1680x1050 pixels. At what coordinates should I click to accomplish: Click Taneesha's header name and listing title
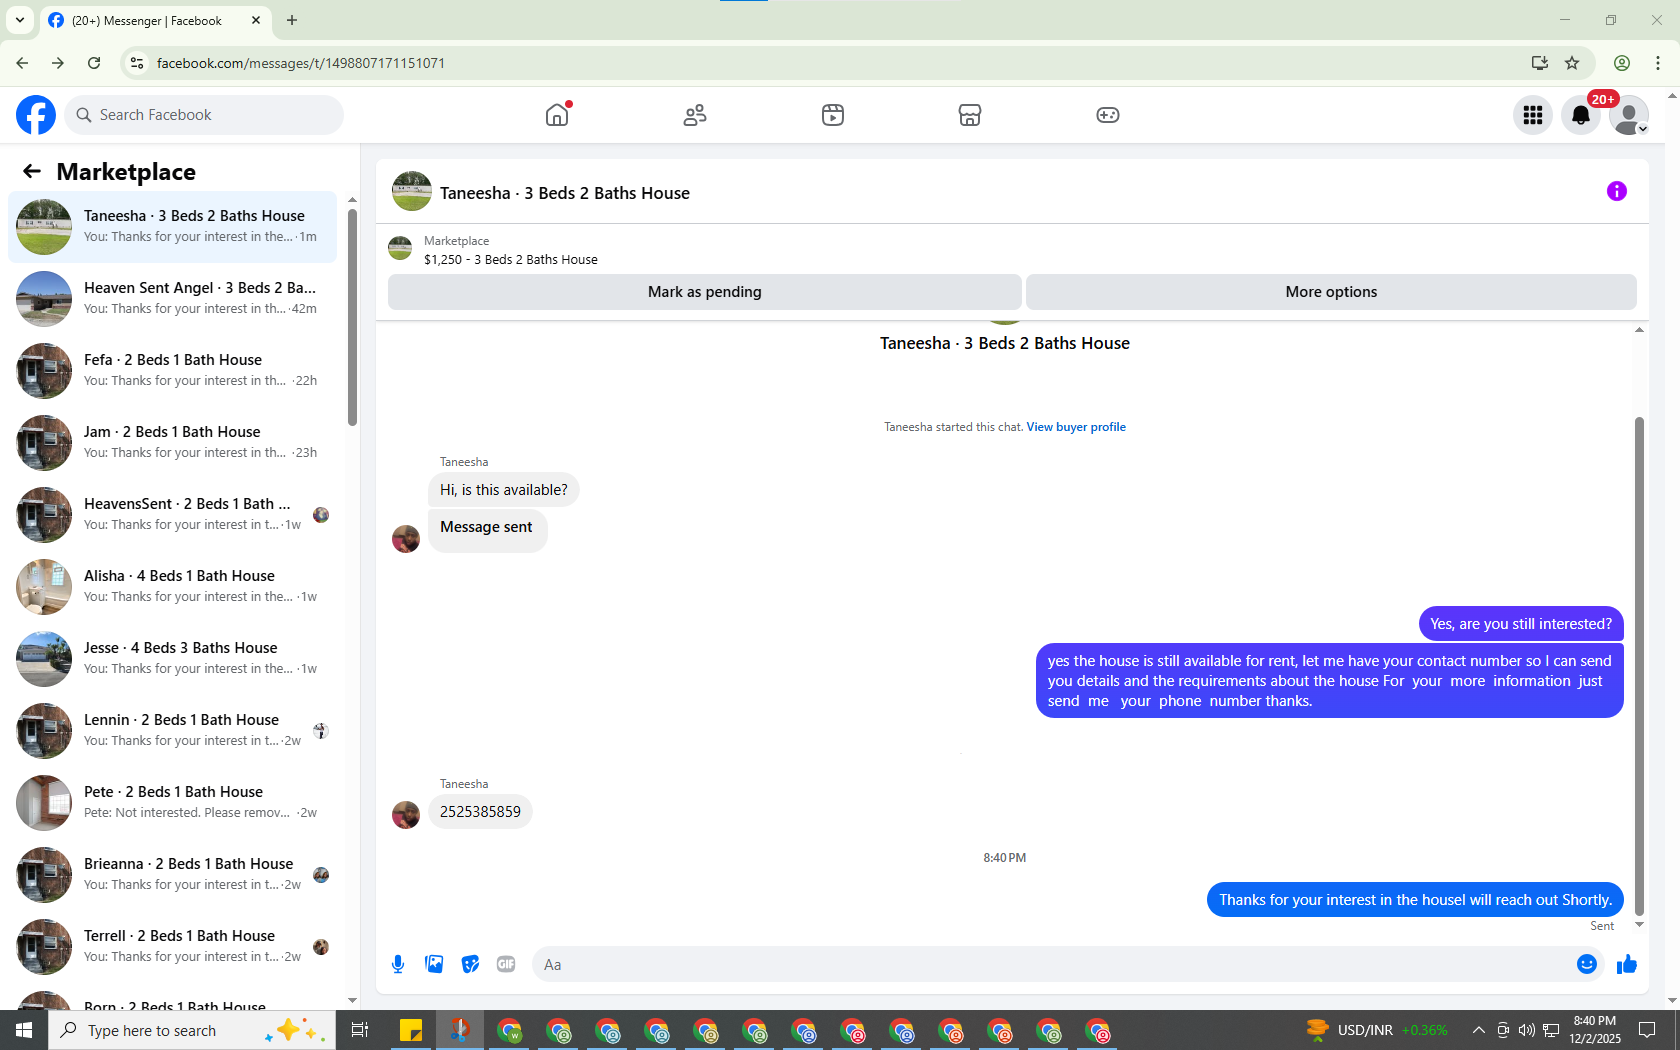coord(564,193)
